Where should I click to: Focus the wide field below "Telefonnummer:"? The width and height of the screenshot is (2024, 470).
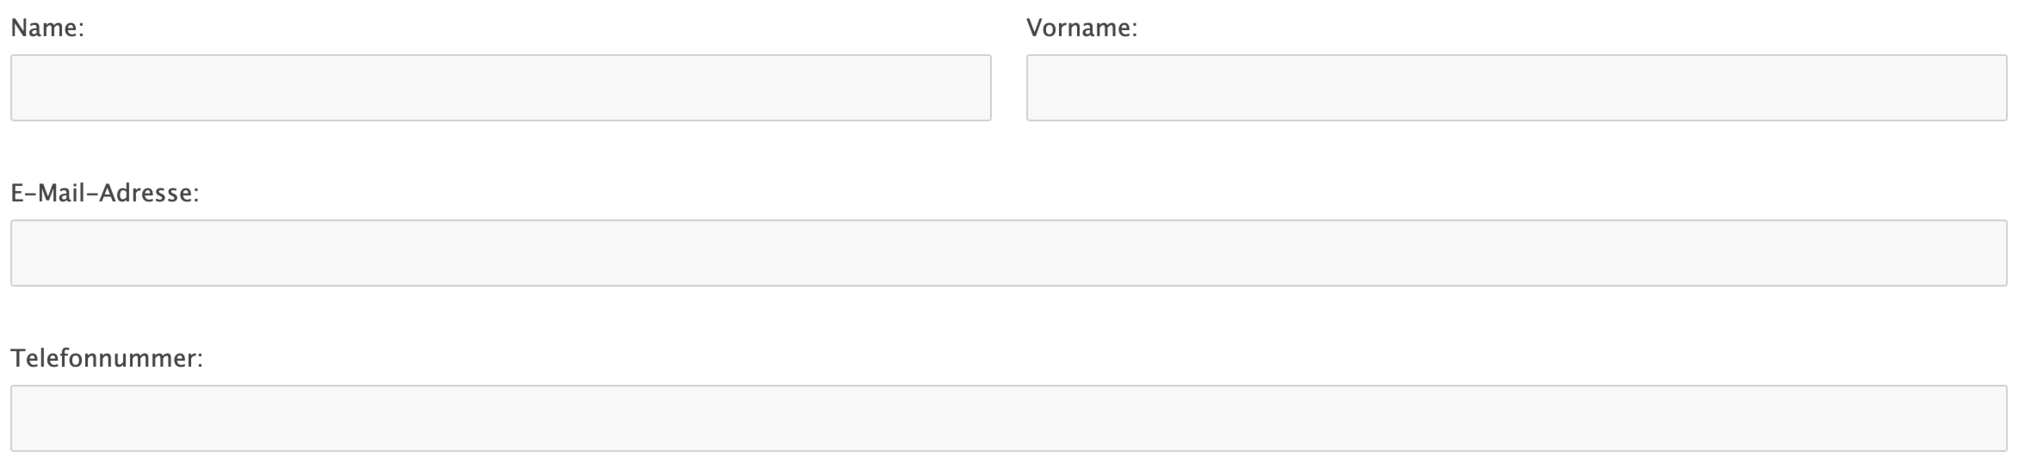pyautogui.click(x=1008, y=418)
